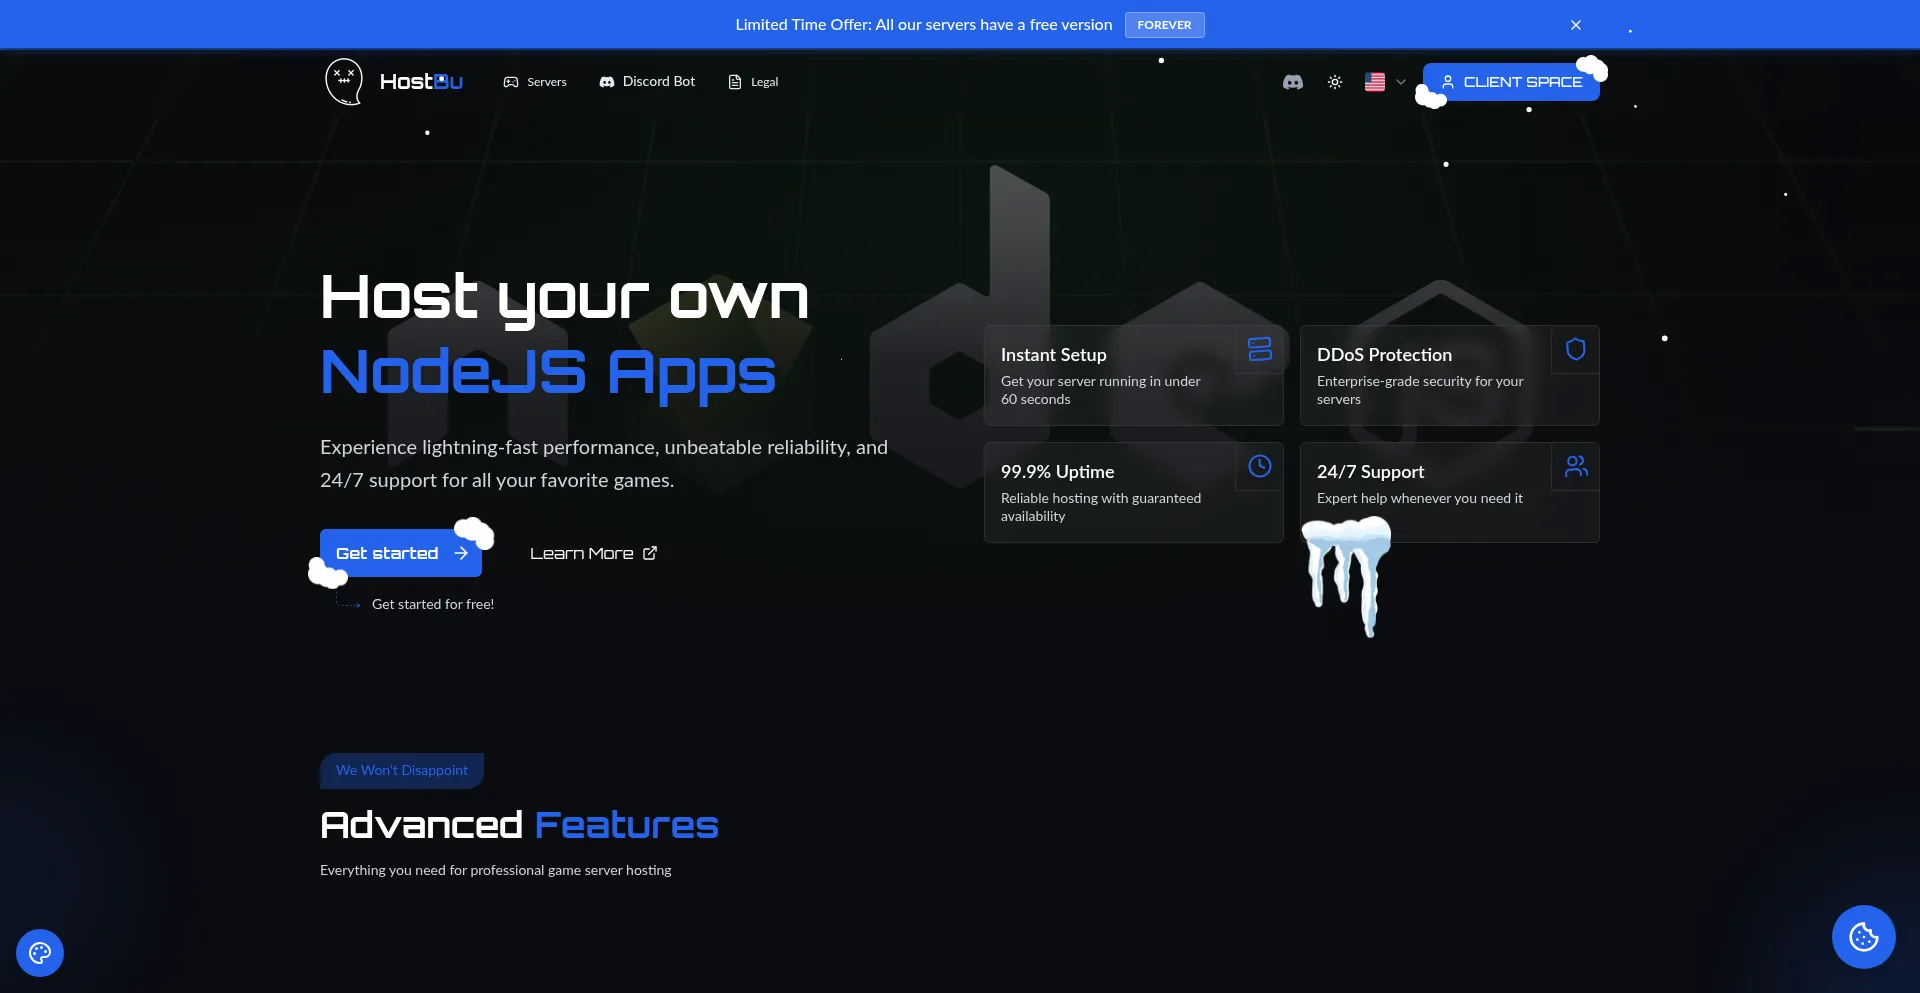
Task: Click the HostBu ghost logo icon
Action: (x=344, y=81)
